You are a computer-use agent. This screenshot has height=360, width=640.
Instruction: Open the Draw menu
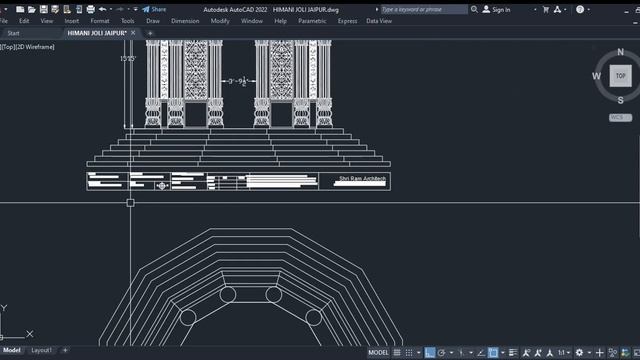pos(153,21)
